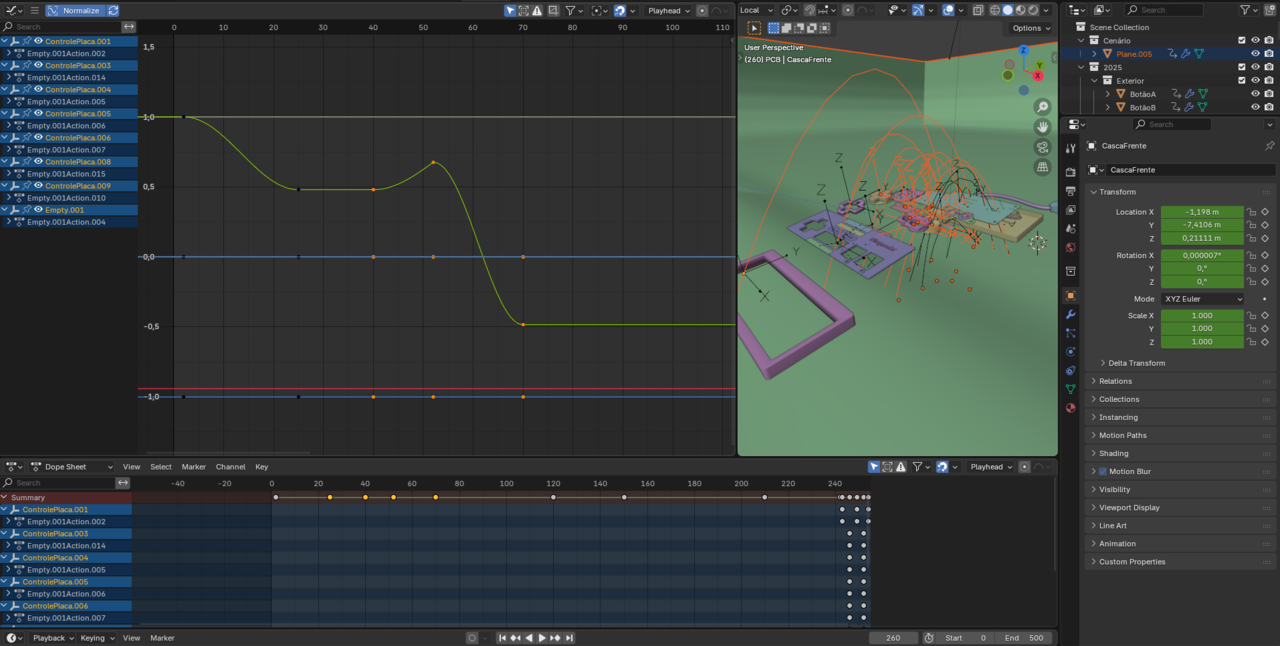Expand the Relations panel
The width and height of the screenshot is (1280, 646).
coord(1115,381)
